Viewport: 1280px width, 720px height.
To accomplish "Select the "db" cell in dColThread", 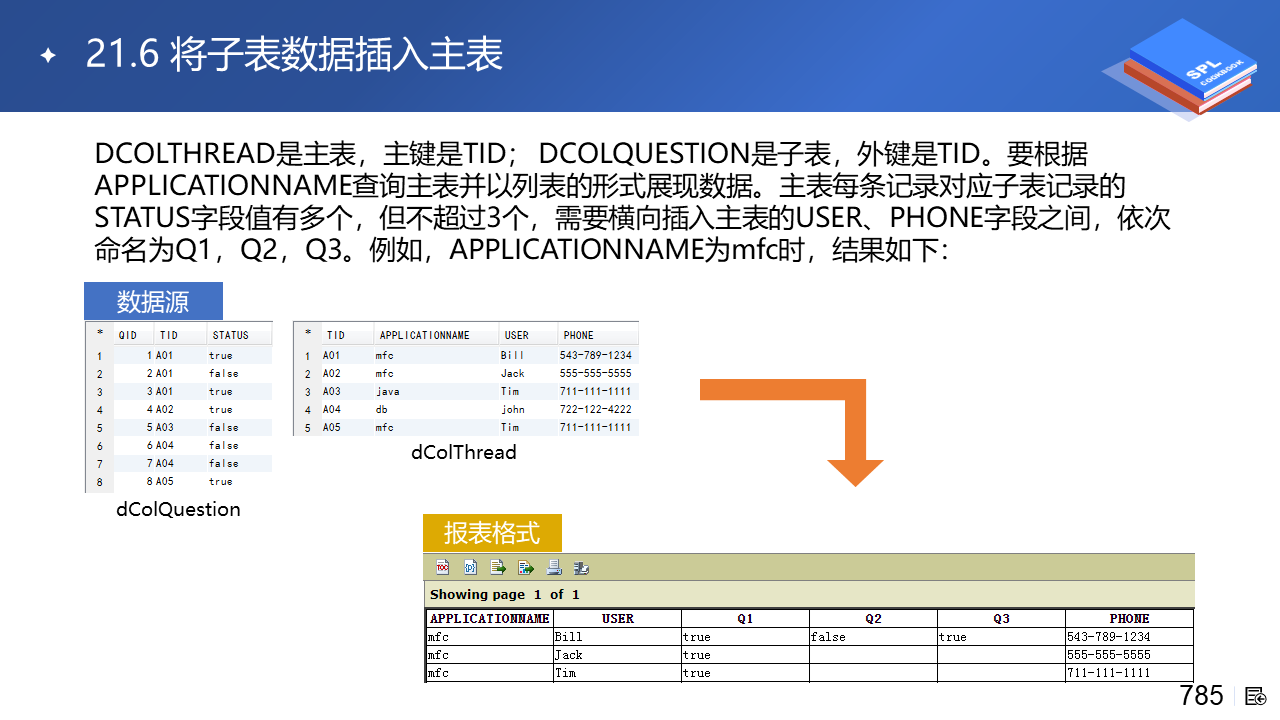I will [382, 409].
